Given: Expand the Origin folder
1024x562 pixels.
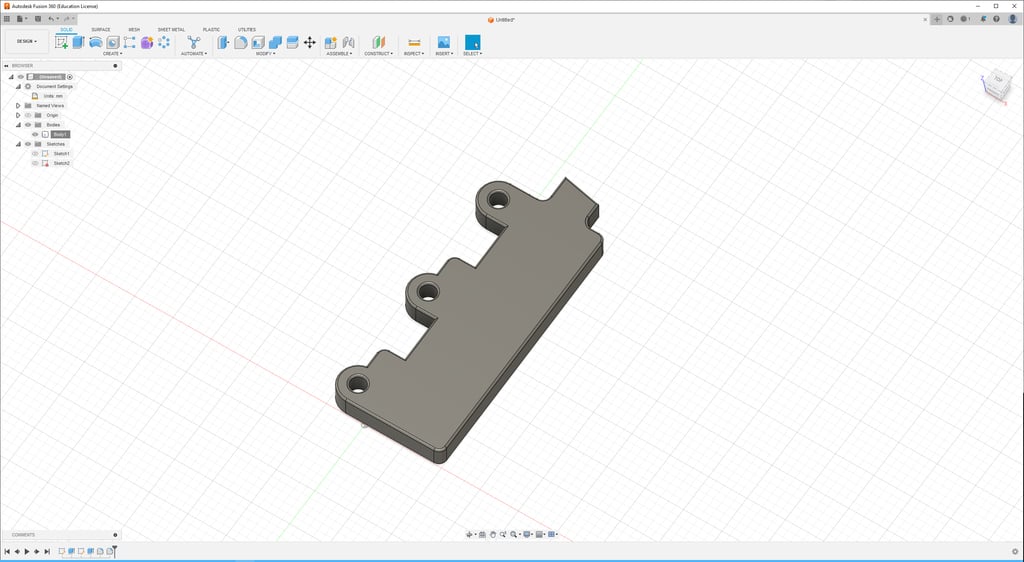Looking at the screenshot, I should 18,115.
